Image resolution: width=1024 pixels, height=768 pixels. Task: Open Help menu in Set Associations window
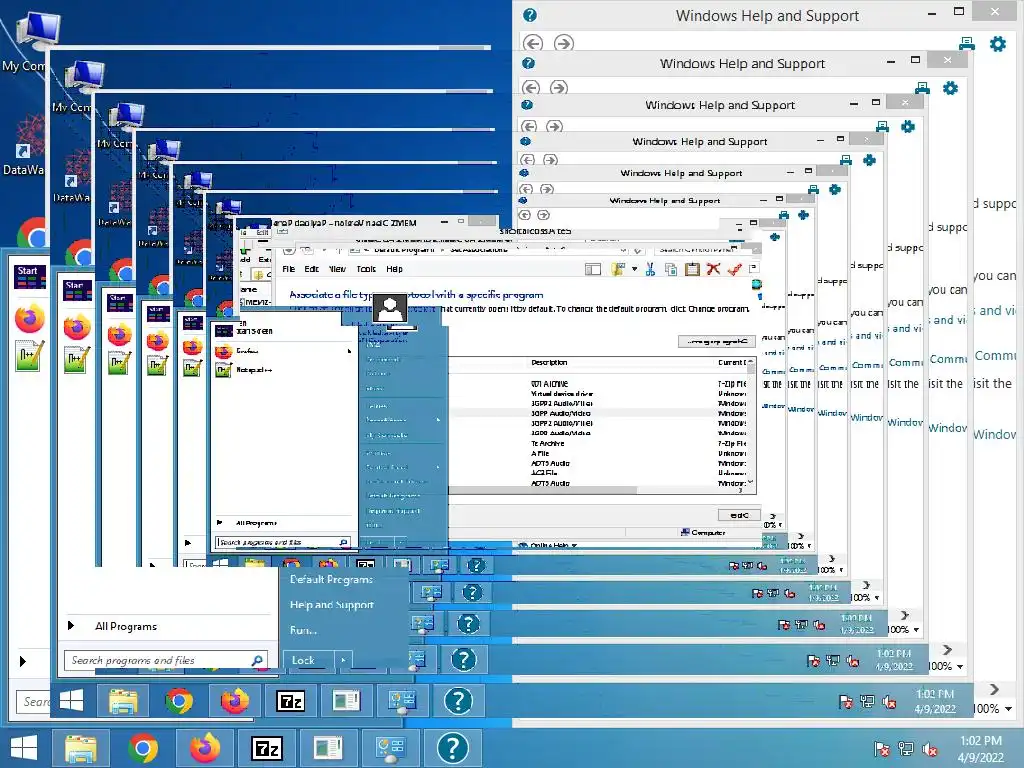pyautogui.click(x=394, y=269)
